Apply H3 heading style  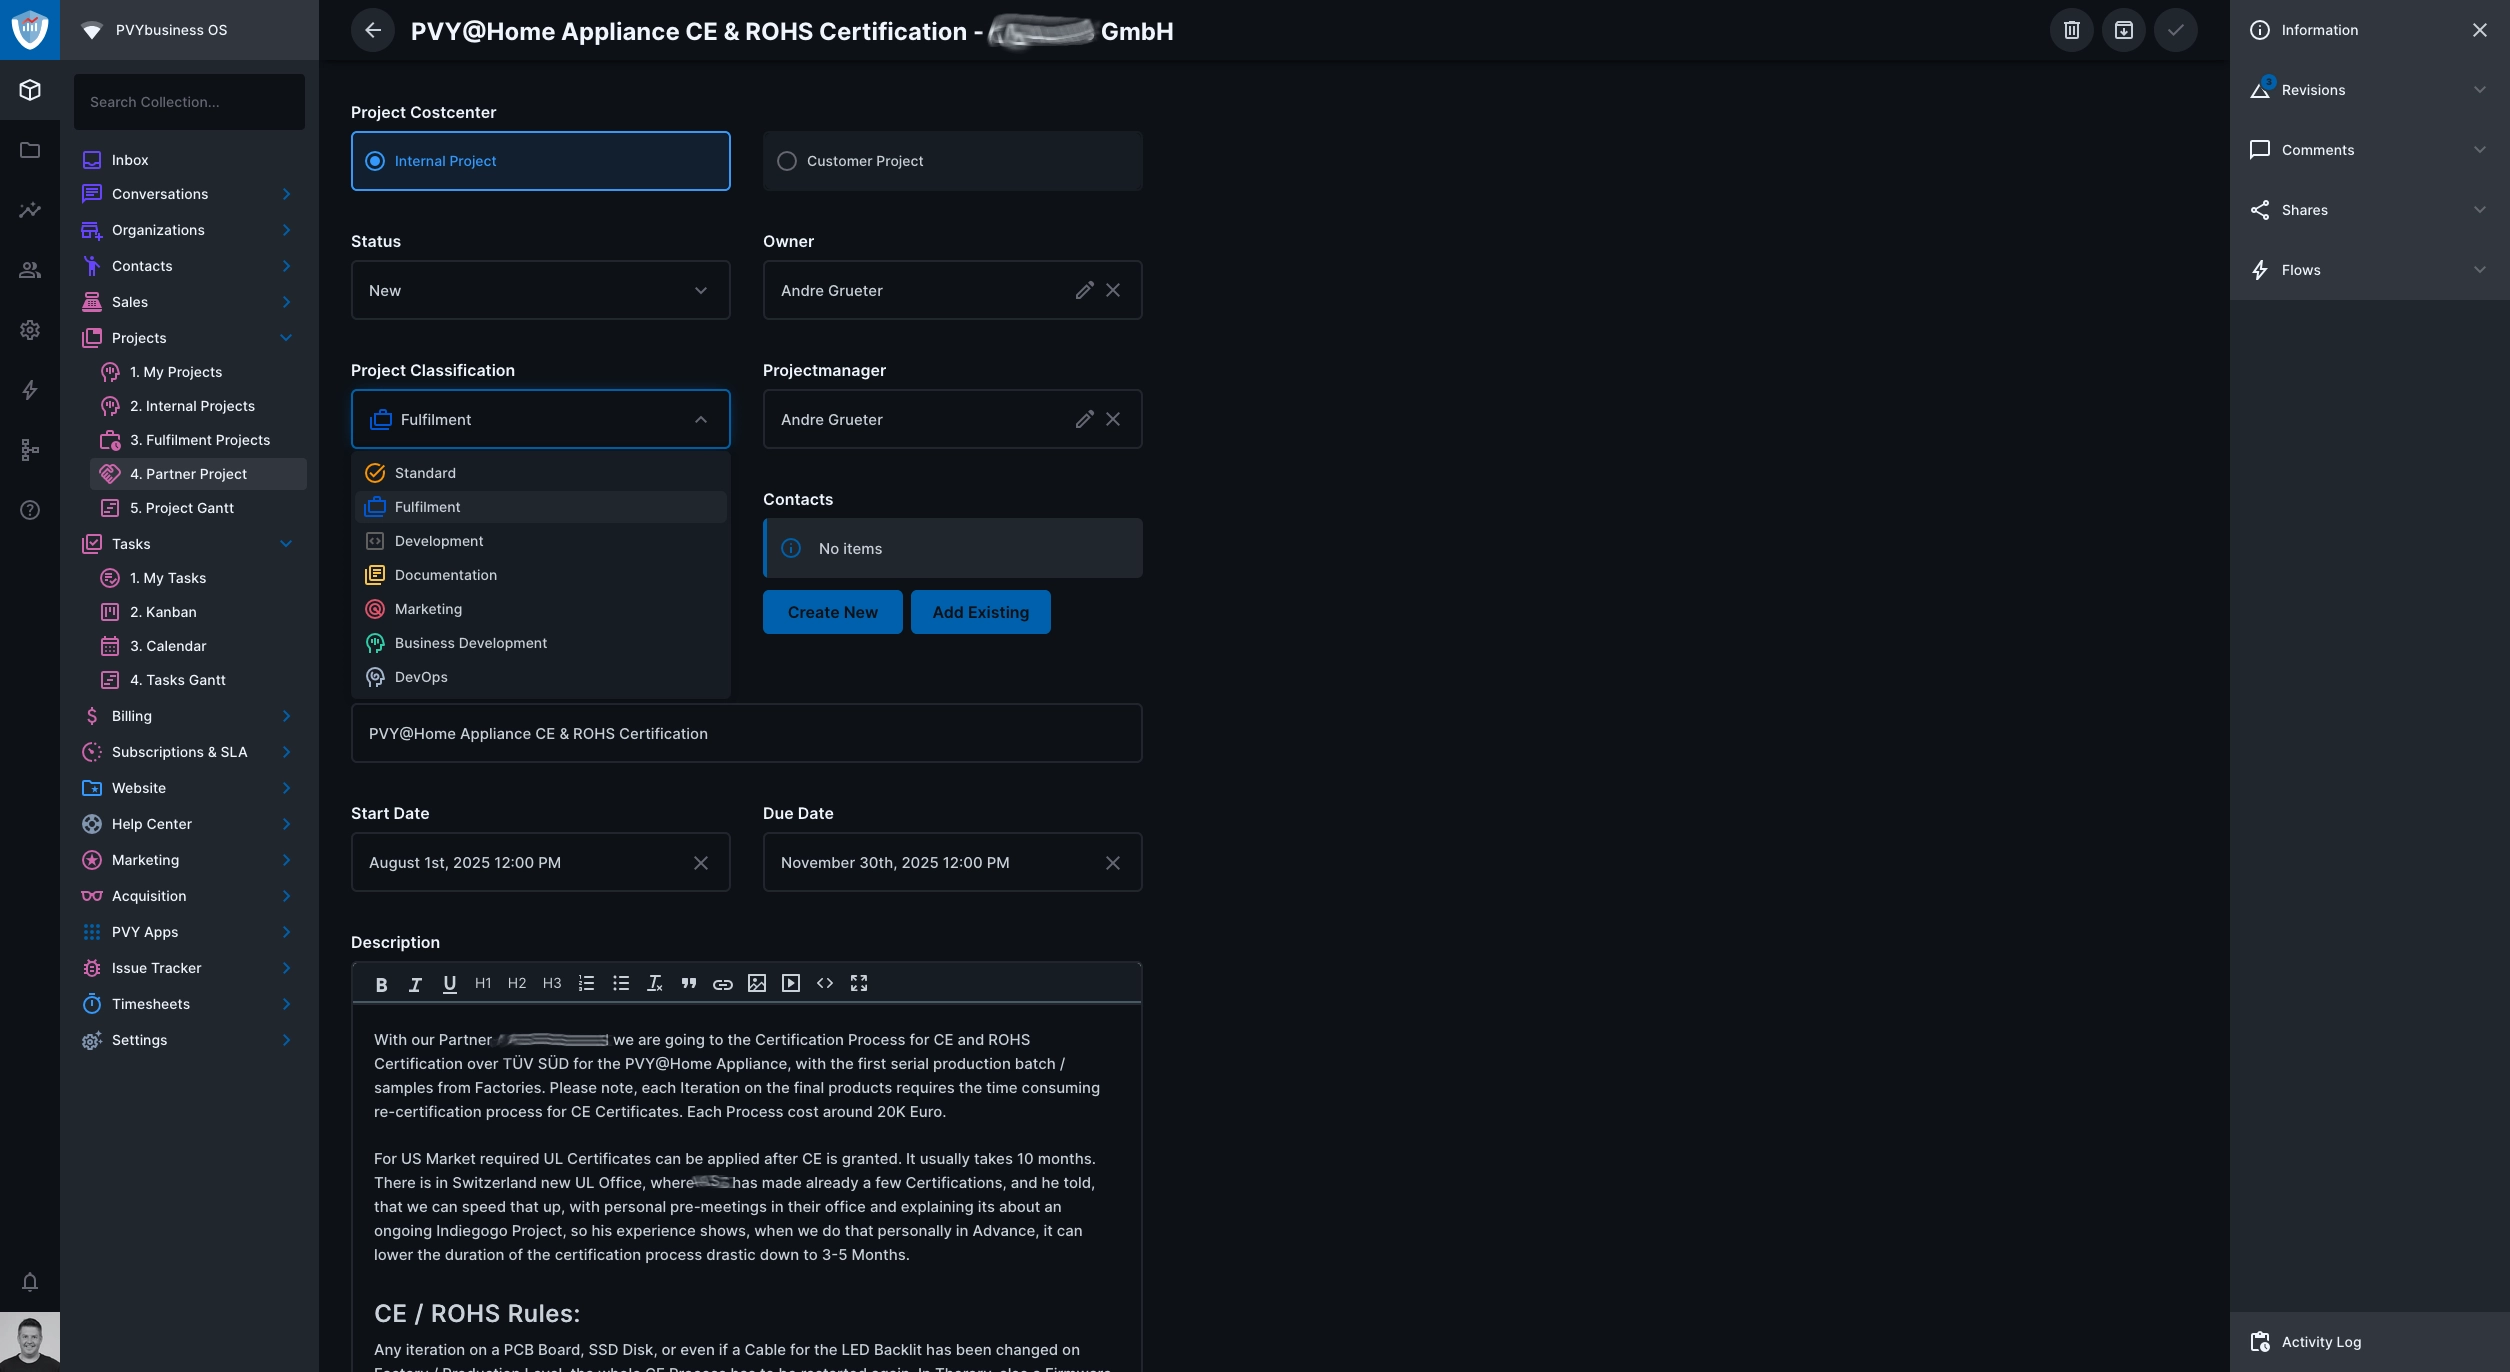point(552,984)
